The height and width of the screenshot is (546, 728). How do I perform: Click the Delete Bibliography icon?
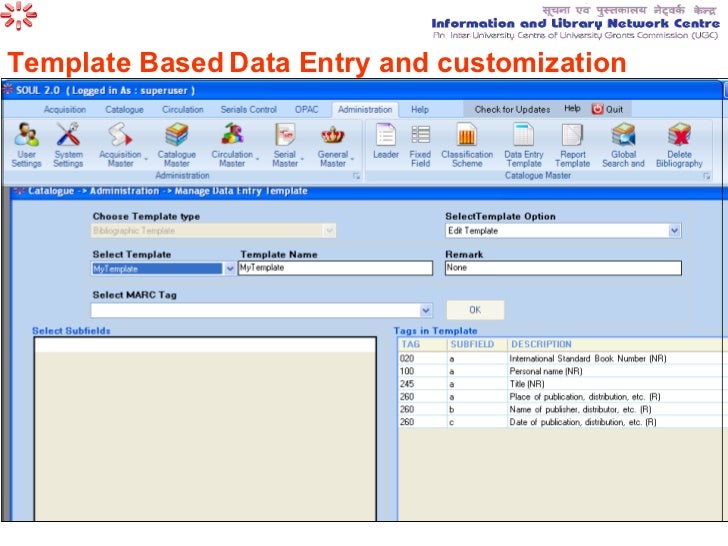pos(679,135)
